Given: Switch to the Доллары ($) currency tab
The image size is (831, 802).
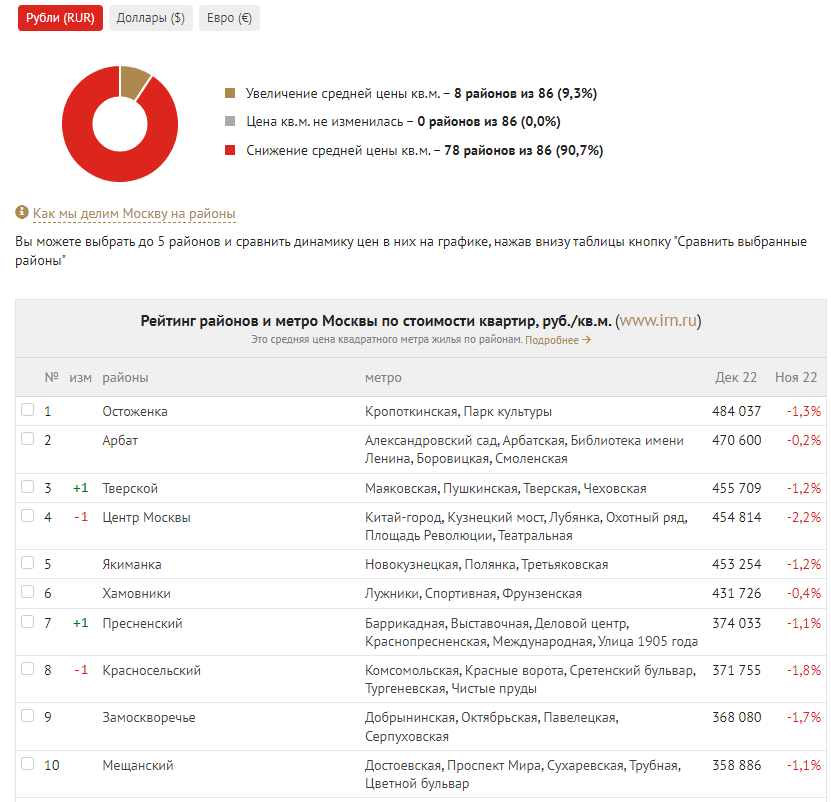Looking at the screenshot, I should (151, 18).
